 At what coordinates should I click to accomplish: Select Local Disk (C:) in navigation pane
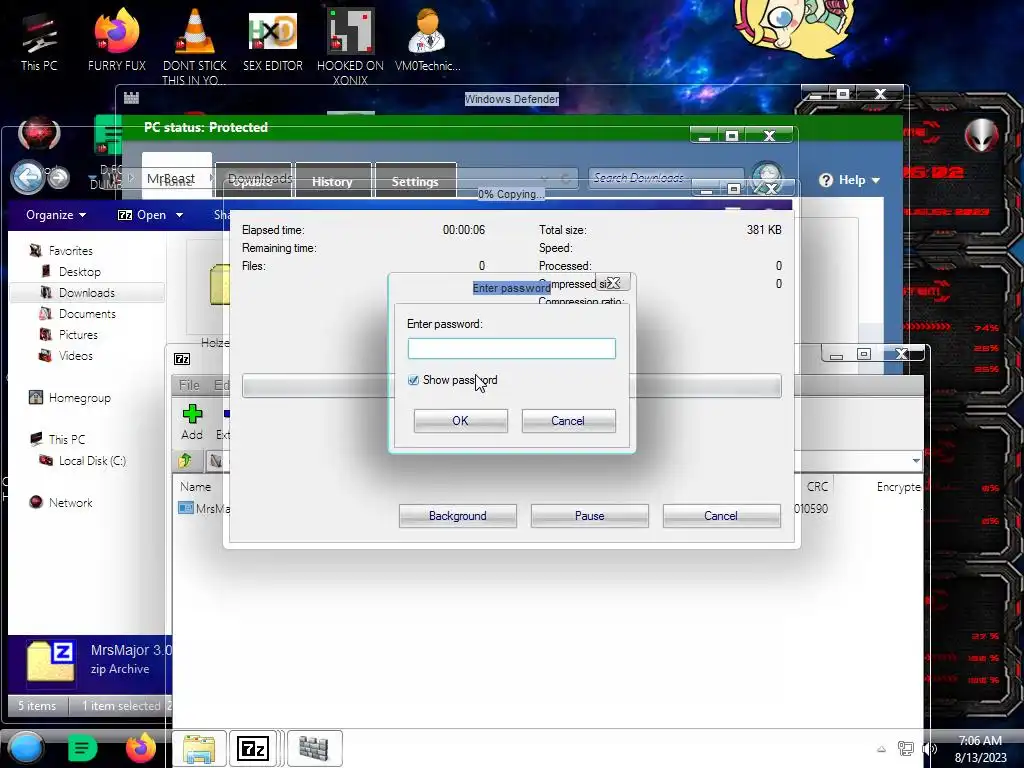[x=92, y=460]
